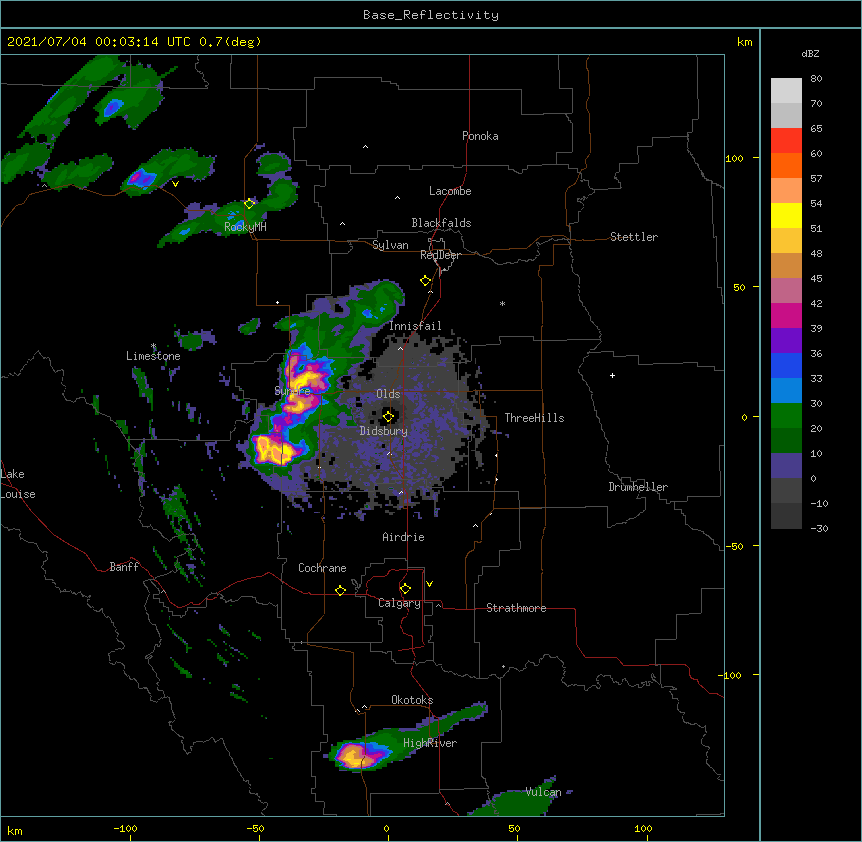Select the light gray 70-80 dBZ legend band
The height and width of the screenshot is (842, 862).
click(x=786, y=91)
